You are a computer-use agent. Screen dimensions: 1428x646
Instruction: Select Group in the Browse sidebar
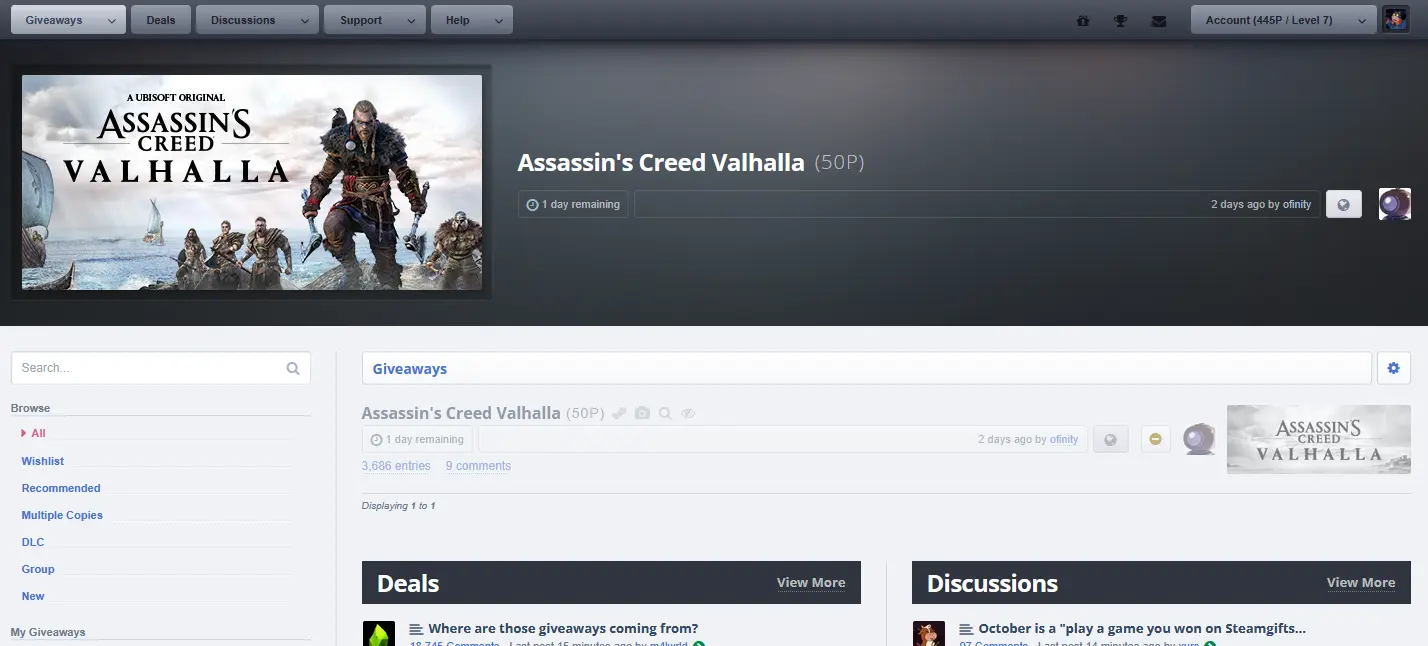pos(38,569)
